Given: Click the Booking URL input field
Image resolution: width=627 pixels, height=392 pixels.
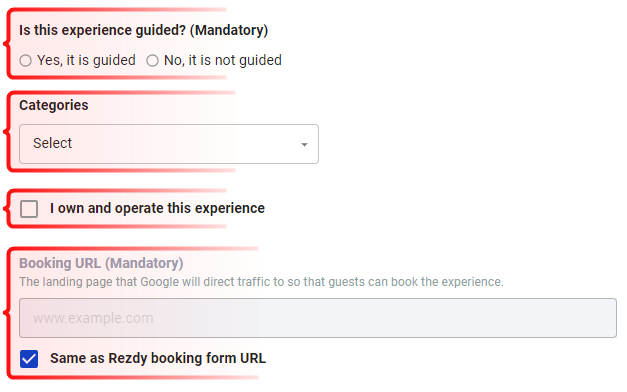Looking at the screenshot, I should 318,318.
